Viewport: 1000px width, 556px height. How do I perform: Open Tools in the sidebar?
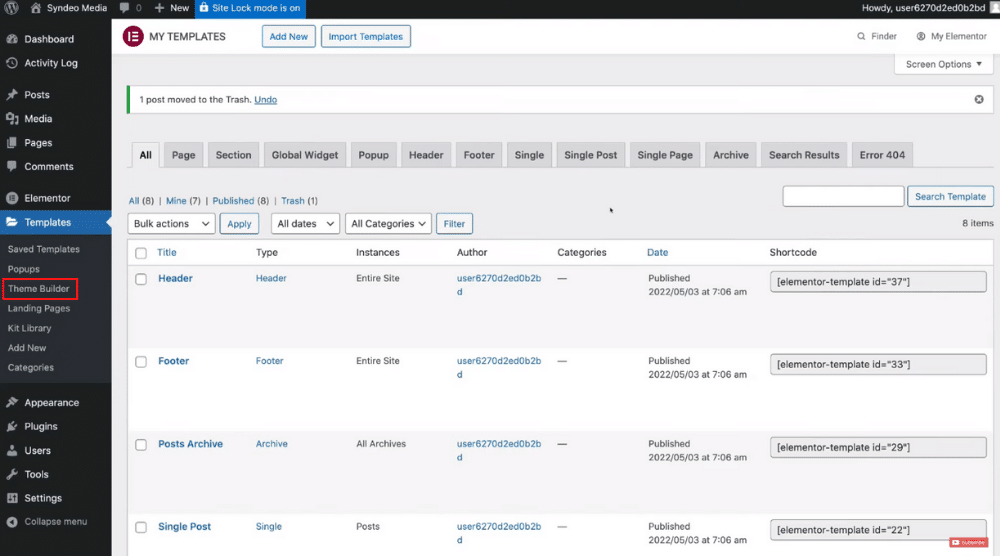click(36, 474)
